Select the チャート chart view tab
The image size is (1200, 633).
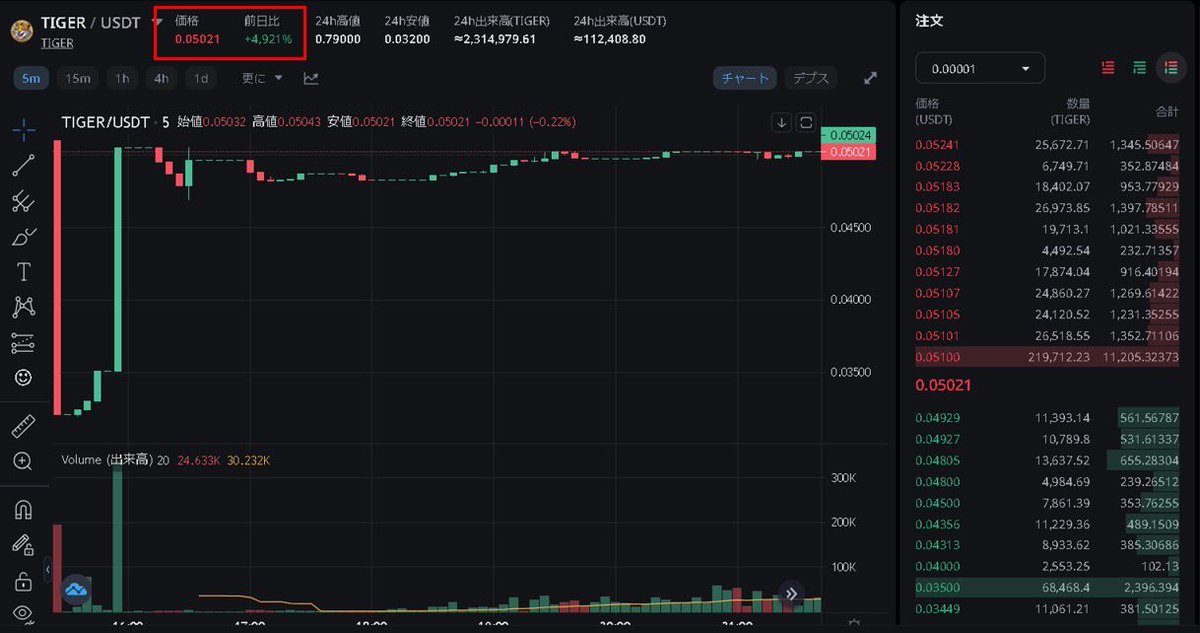click(x=746, y=78)
